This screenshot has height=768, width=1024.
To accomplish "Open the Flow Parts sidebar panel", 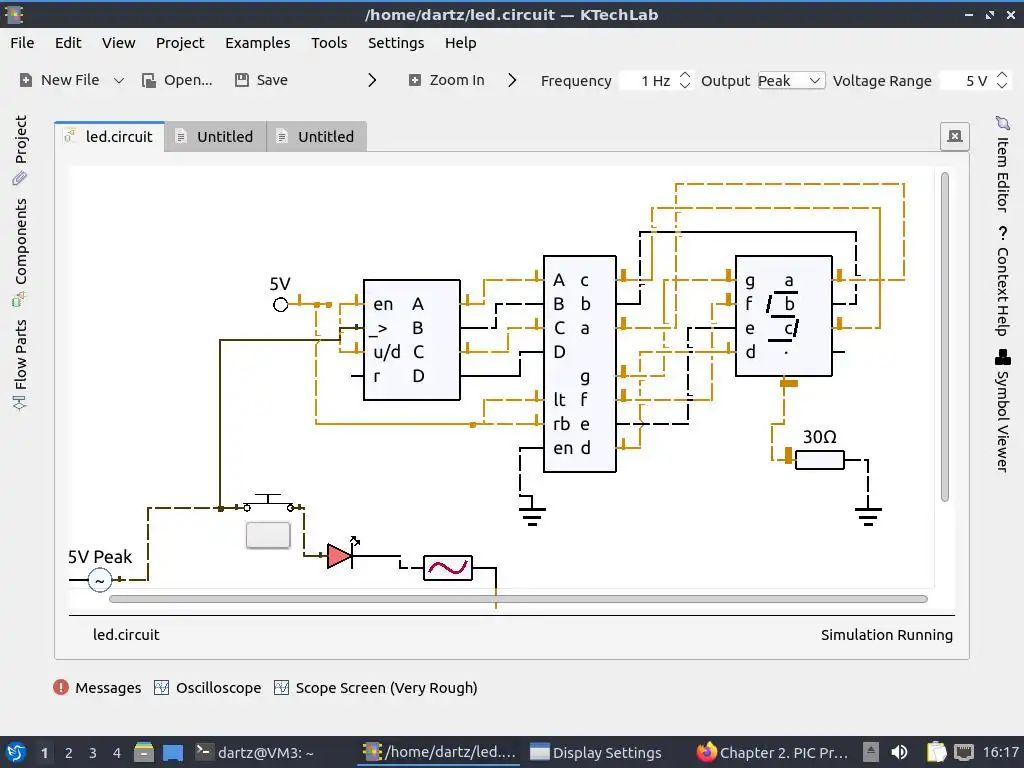I will (20, 364).
